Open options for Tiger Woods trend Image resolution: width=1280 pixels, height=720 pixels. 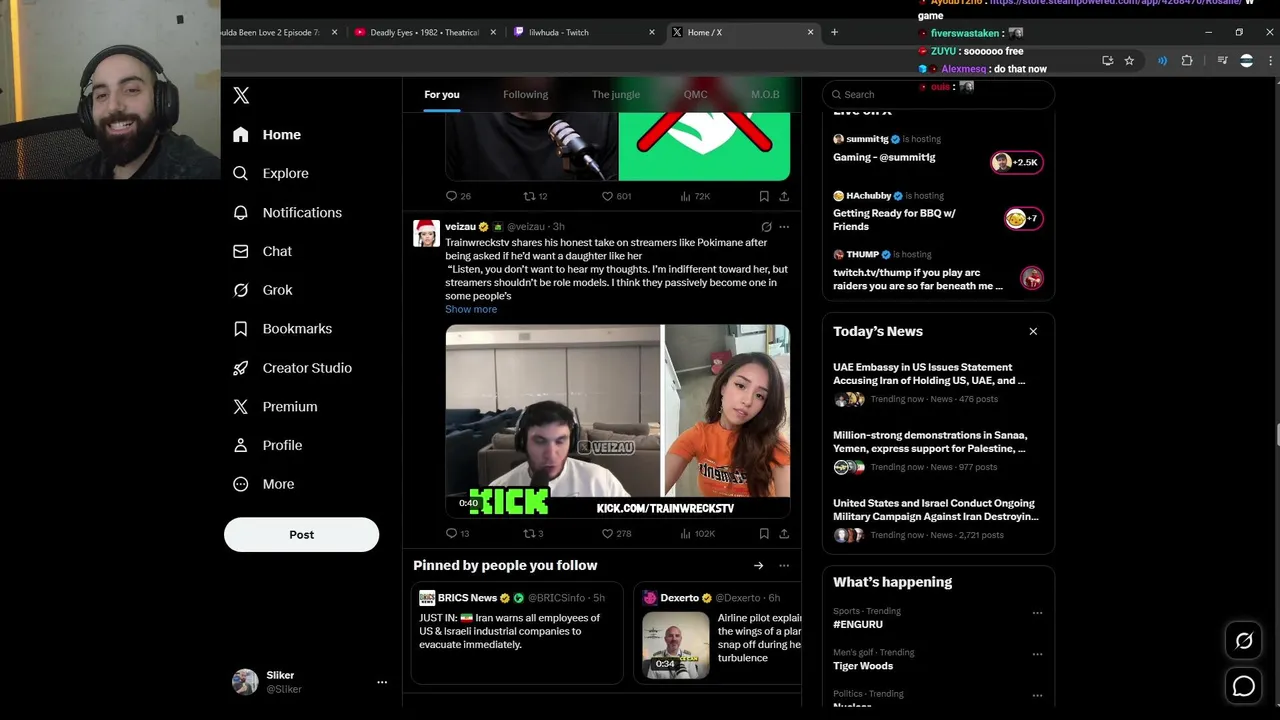coord(1037,654)
